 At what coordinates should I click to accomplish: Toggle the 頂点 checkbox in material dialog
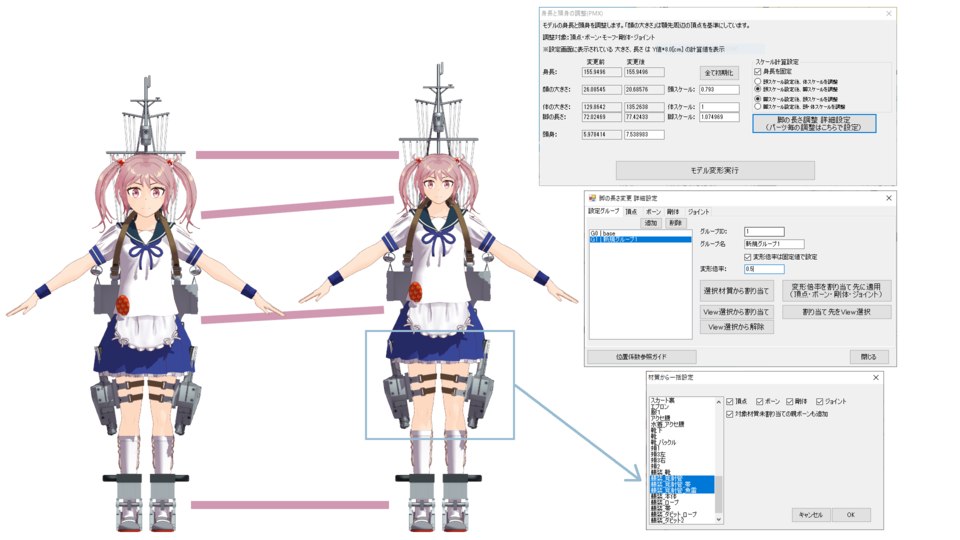click(x=730, y=402)
